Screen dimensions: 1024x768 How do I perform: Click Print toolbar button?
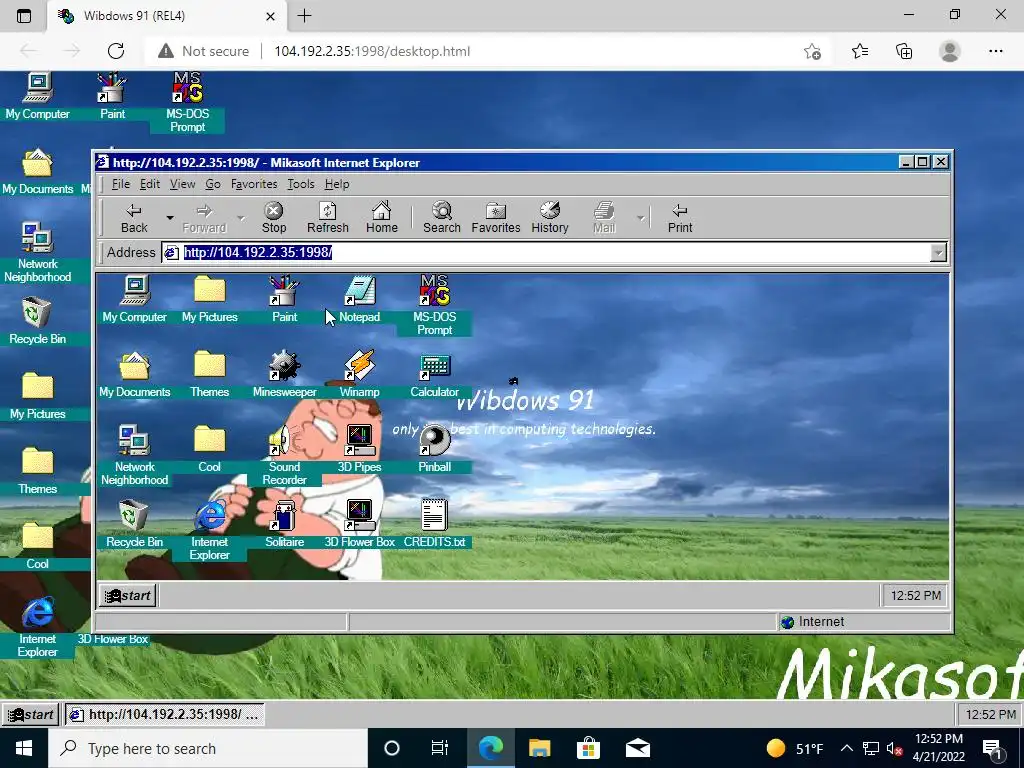(x=680, y=218)
